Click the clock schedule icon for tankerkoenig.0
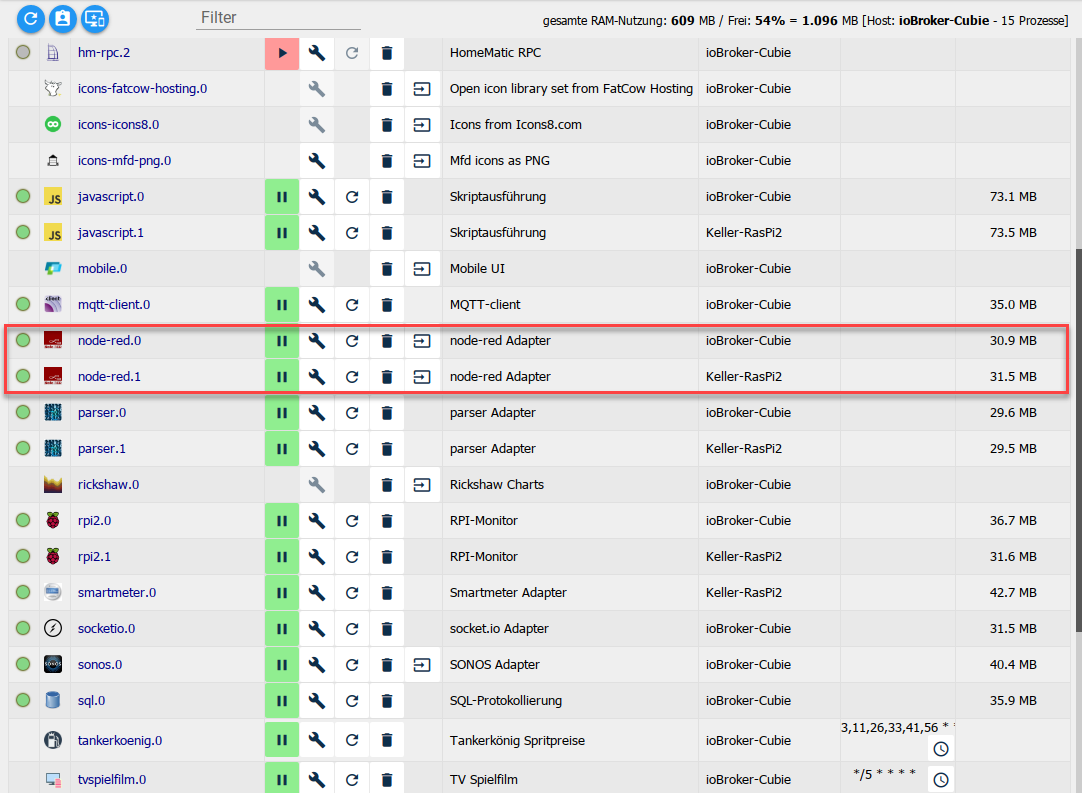 coord(940,749)
